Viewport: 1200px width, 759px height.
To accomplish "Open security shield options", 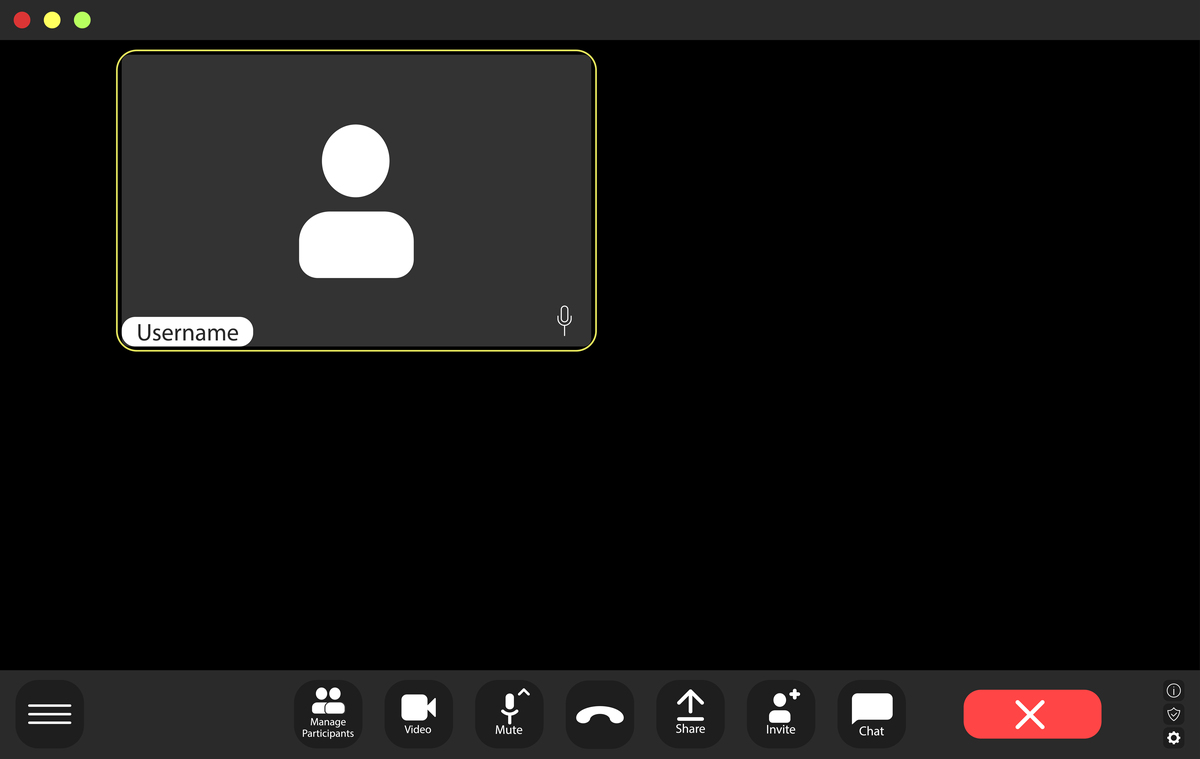I will (1174, 714).
